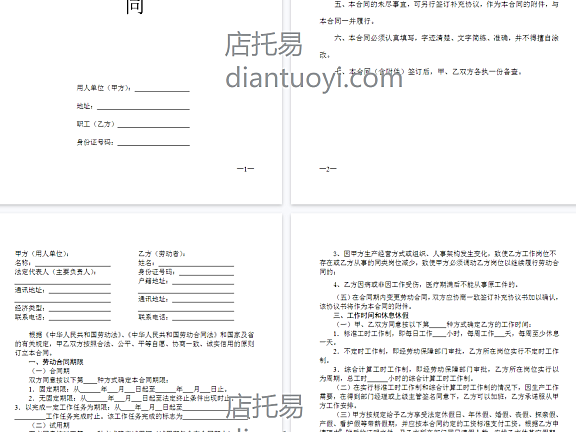Click the line "1. 固定期限"
Image resolution: width=576 pixels, height=432 pixels.
point(129,389)
